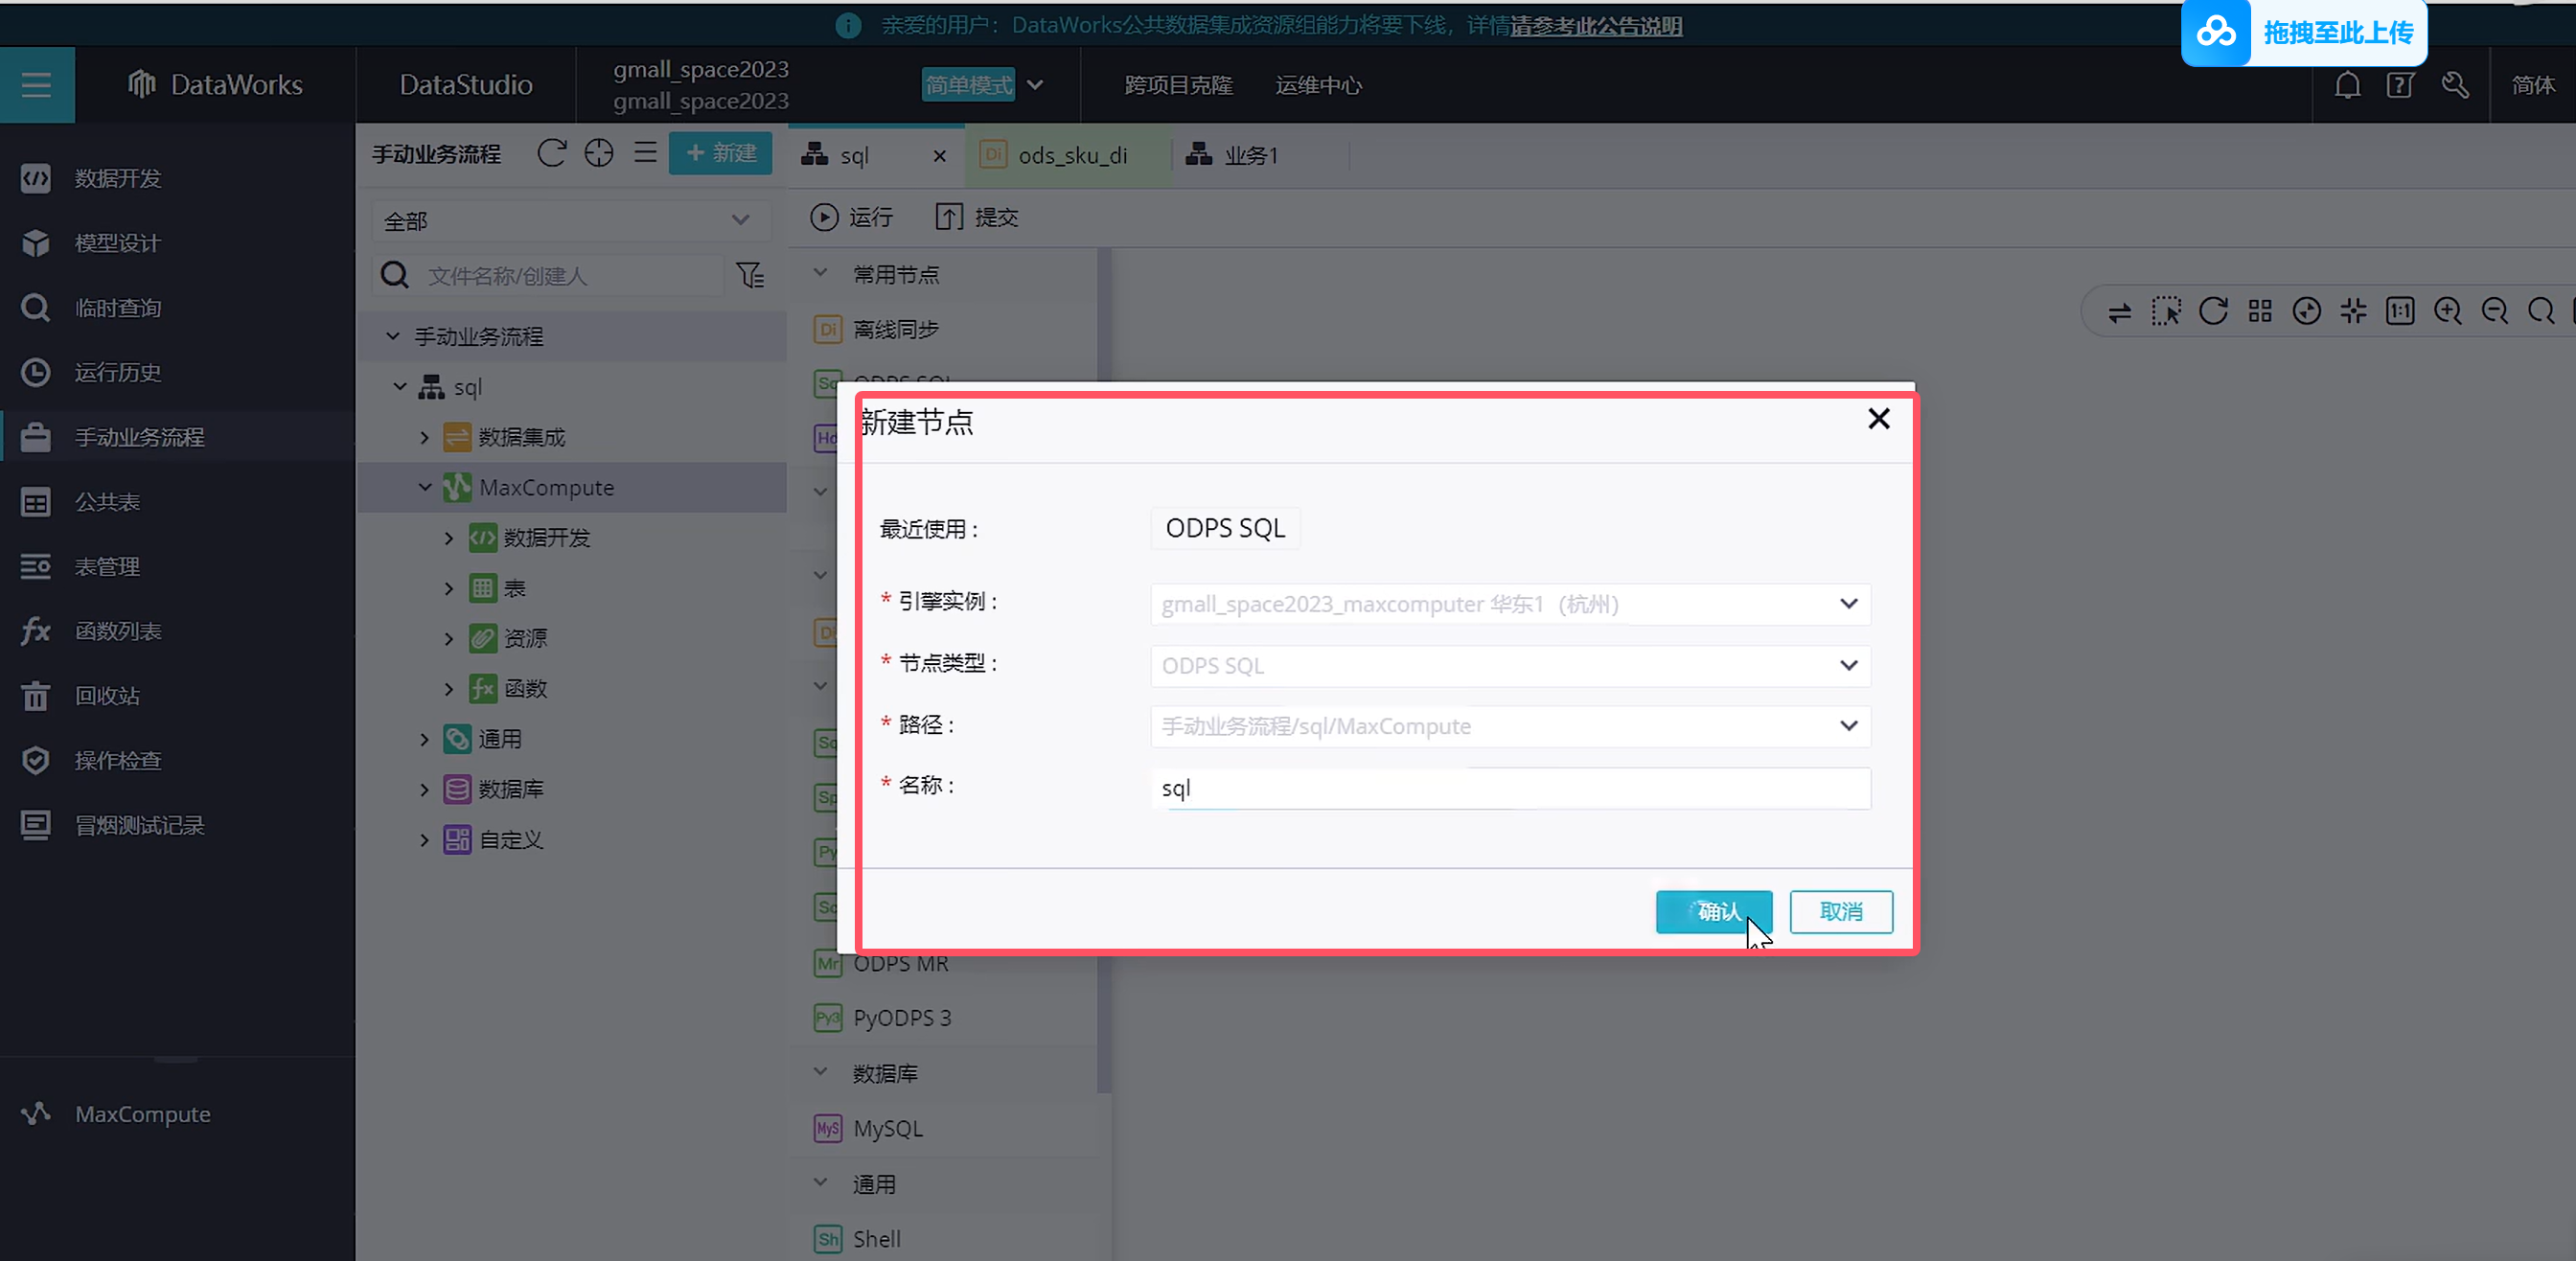
Task: Expand the 数据集成 tree folder
Action: 425,437
